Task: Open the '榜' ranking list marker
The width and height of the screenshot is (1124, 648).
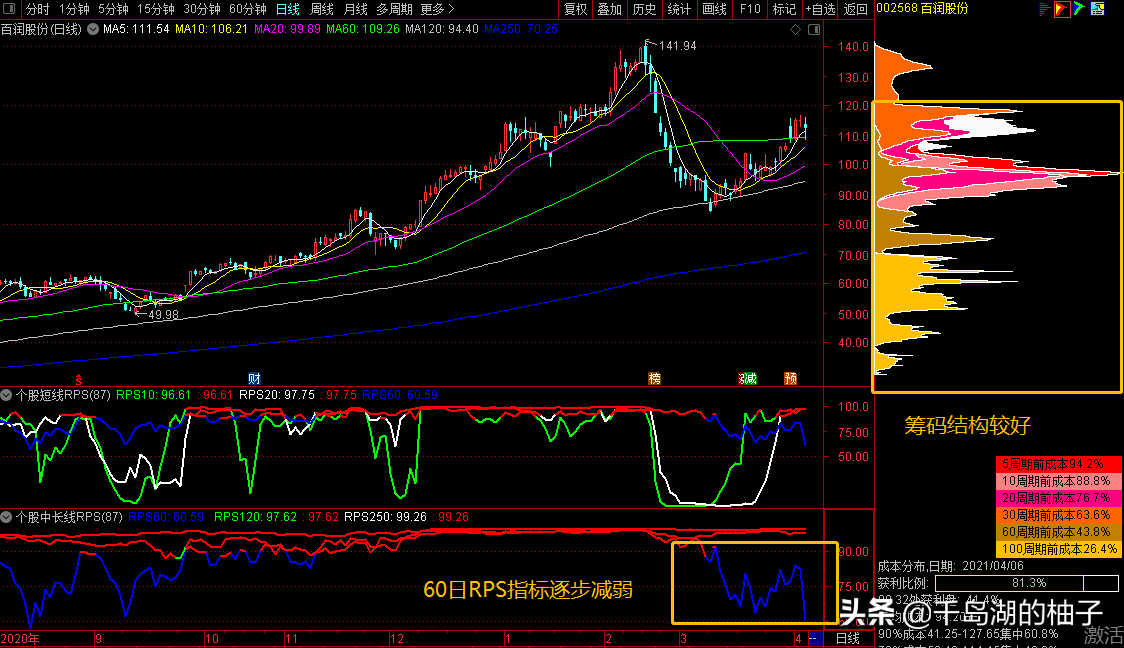Action: 654,378
